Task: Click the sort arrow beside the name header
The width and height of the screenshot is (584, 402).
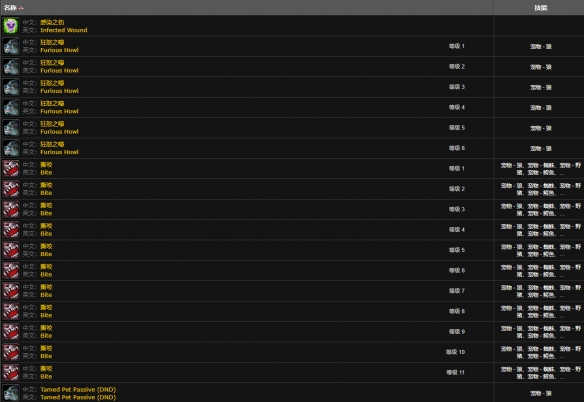Action: [x=21, y=8]
